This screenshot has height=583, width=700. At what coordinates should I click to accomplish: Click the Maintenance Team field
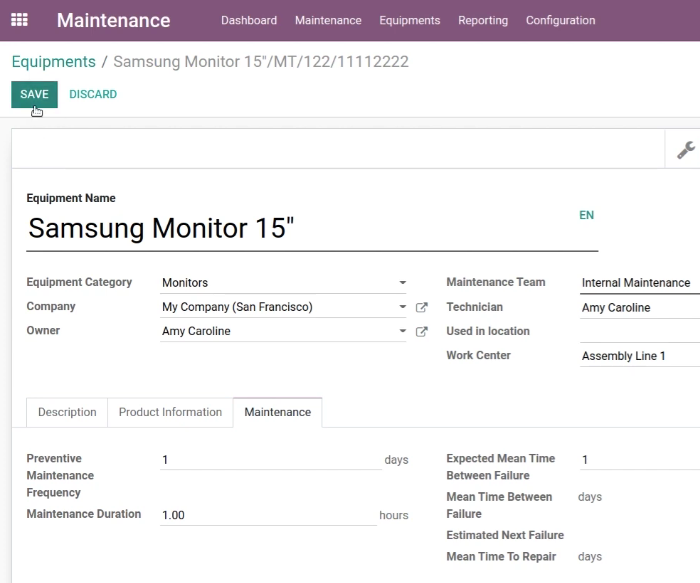click(x=640, y=283)
